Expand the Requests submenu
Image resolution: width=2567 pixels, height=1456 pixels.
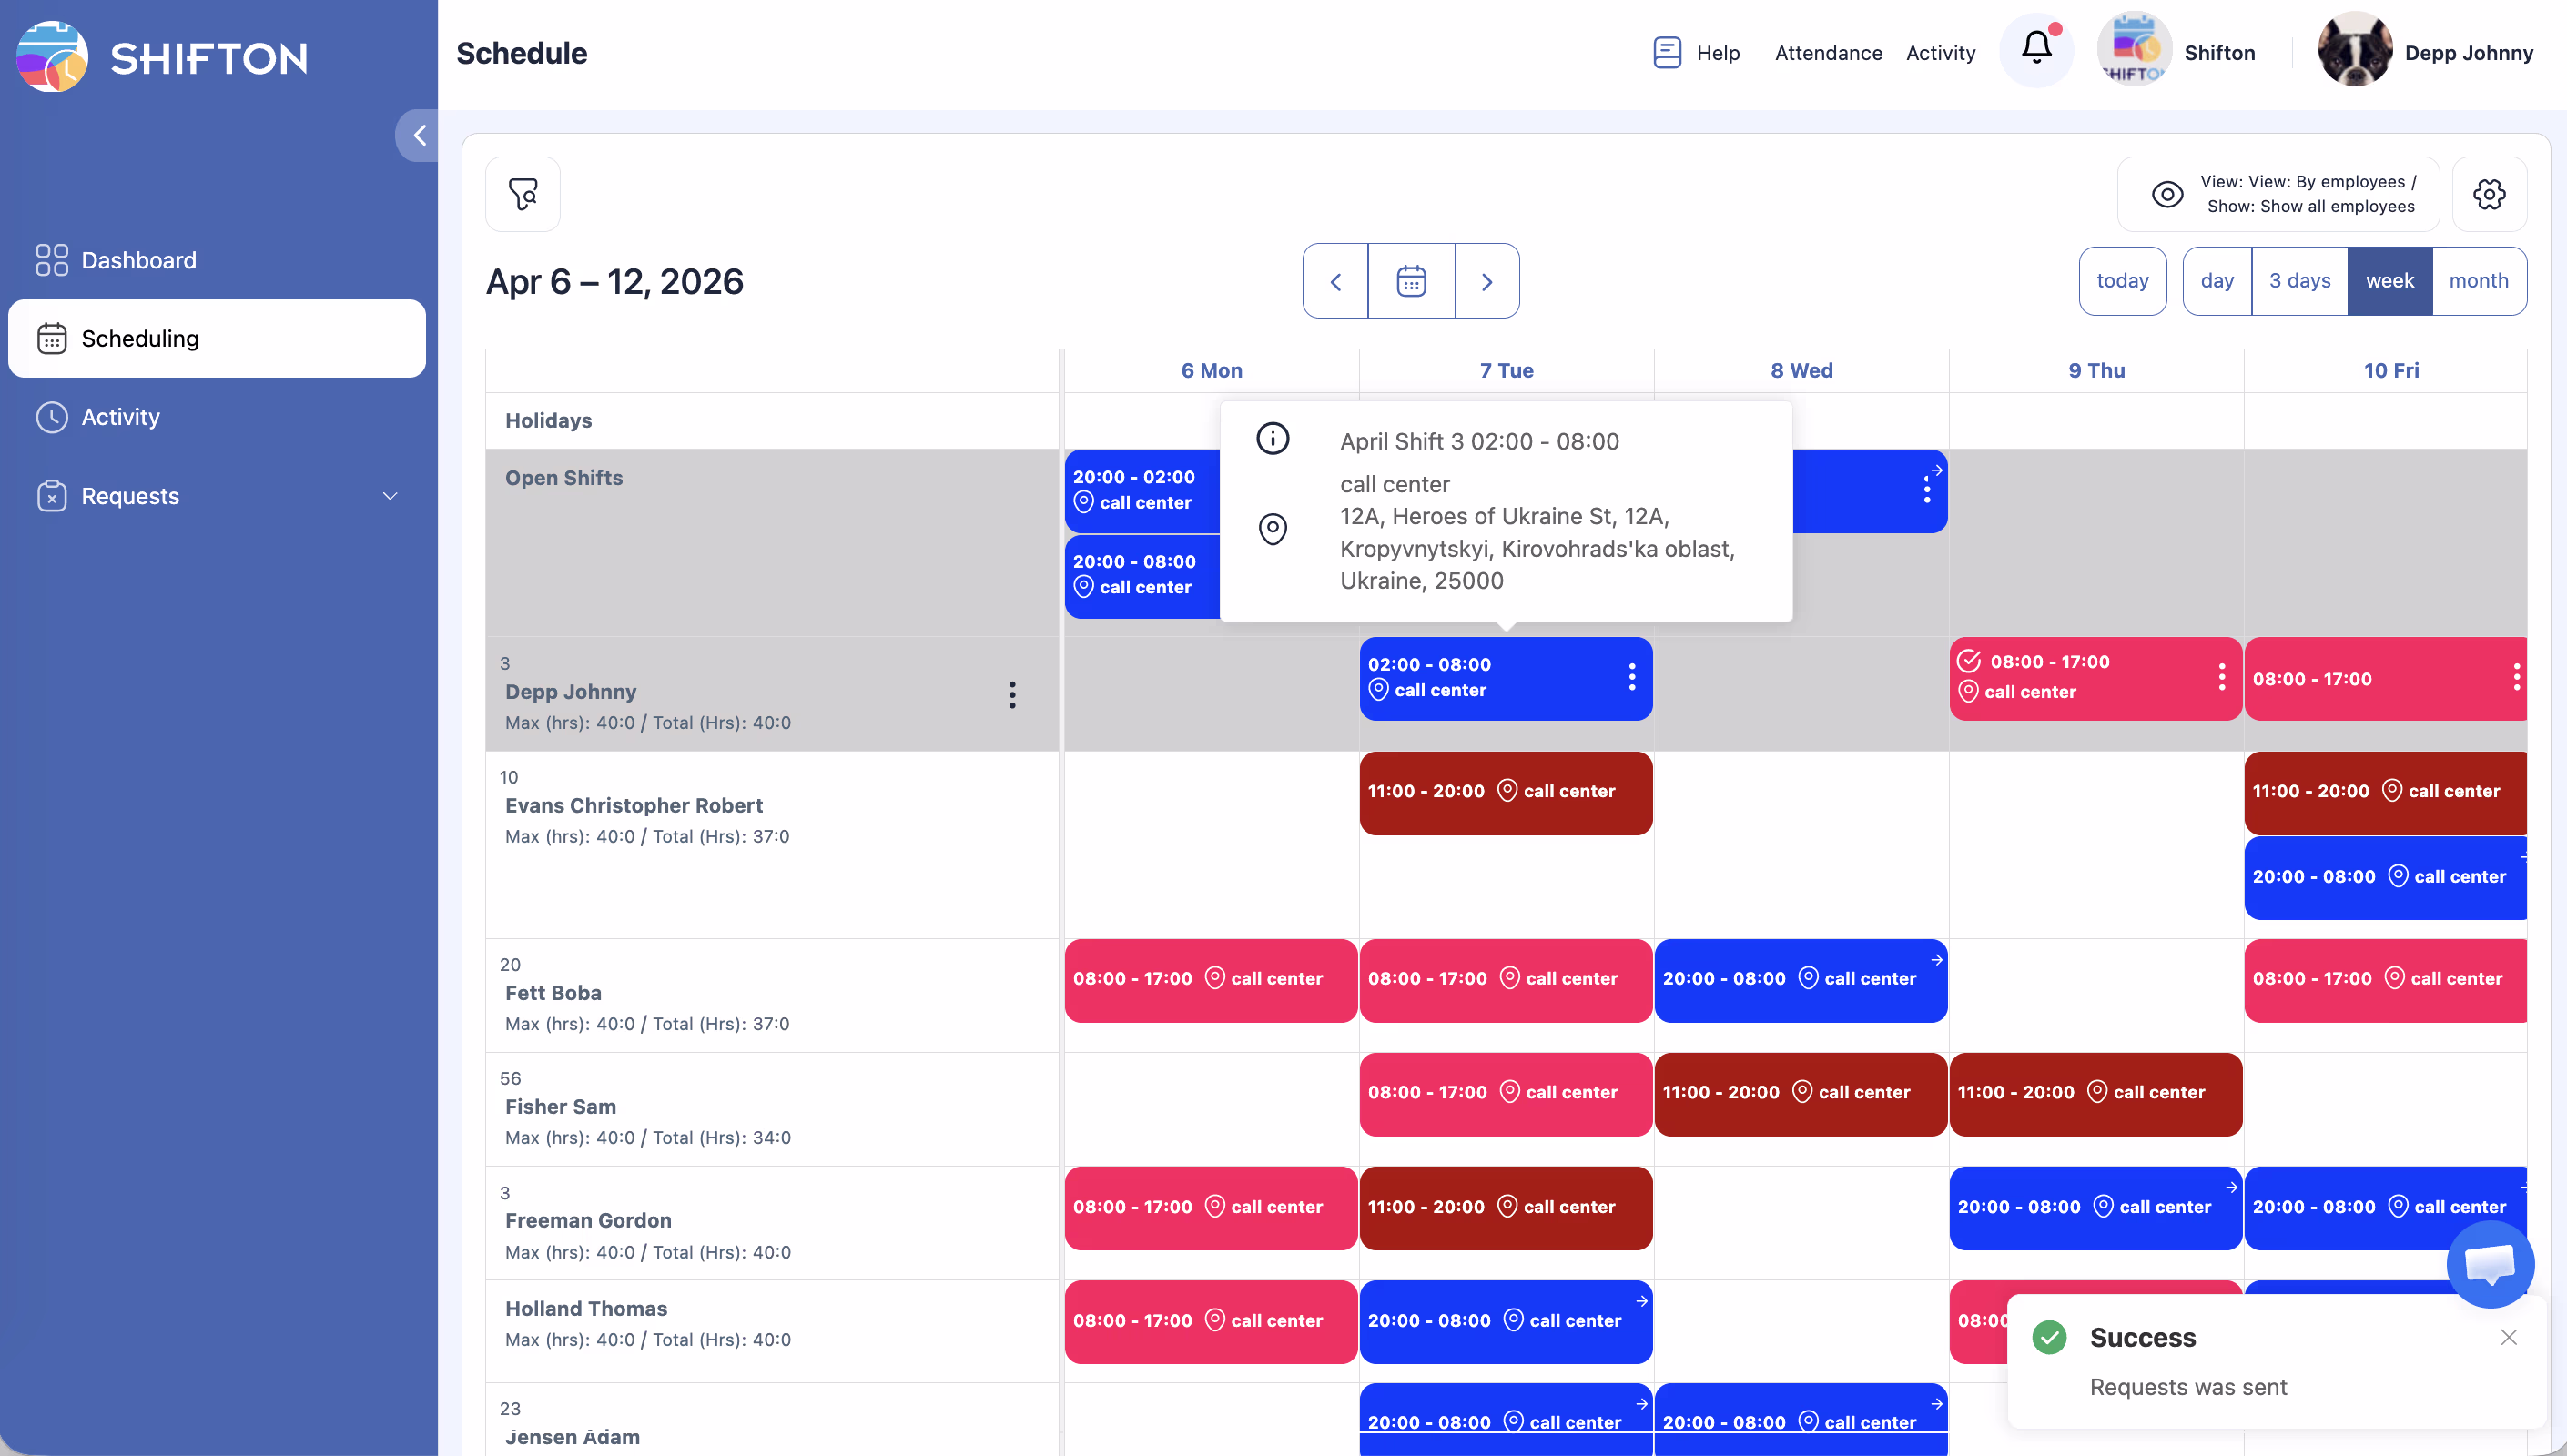[390, 496]
